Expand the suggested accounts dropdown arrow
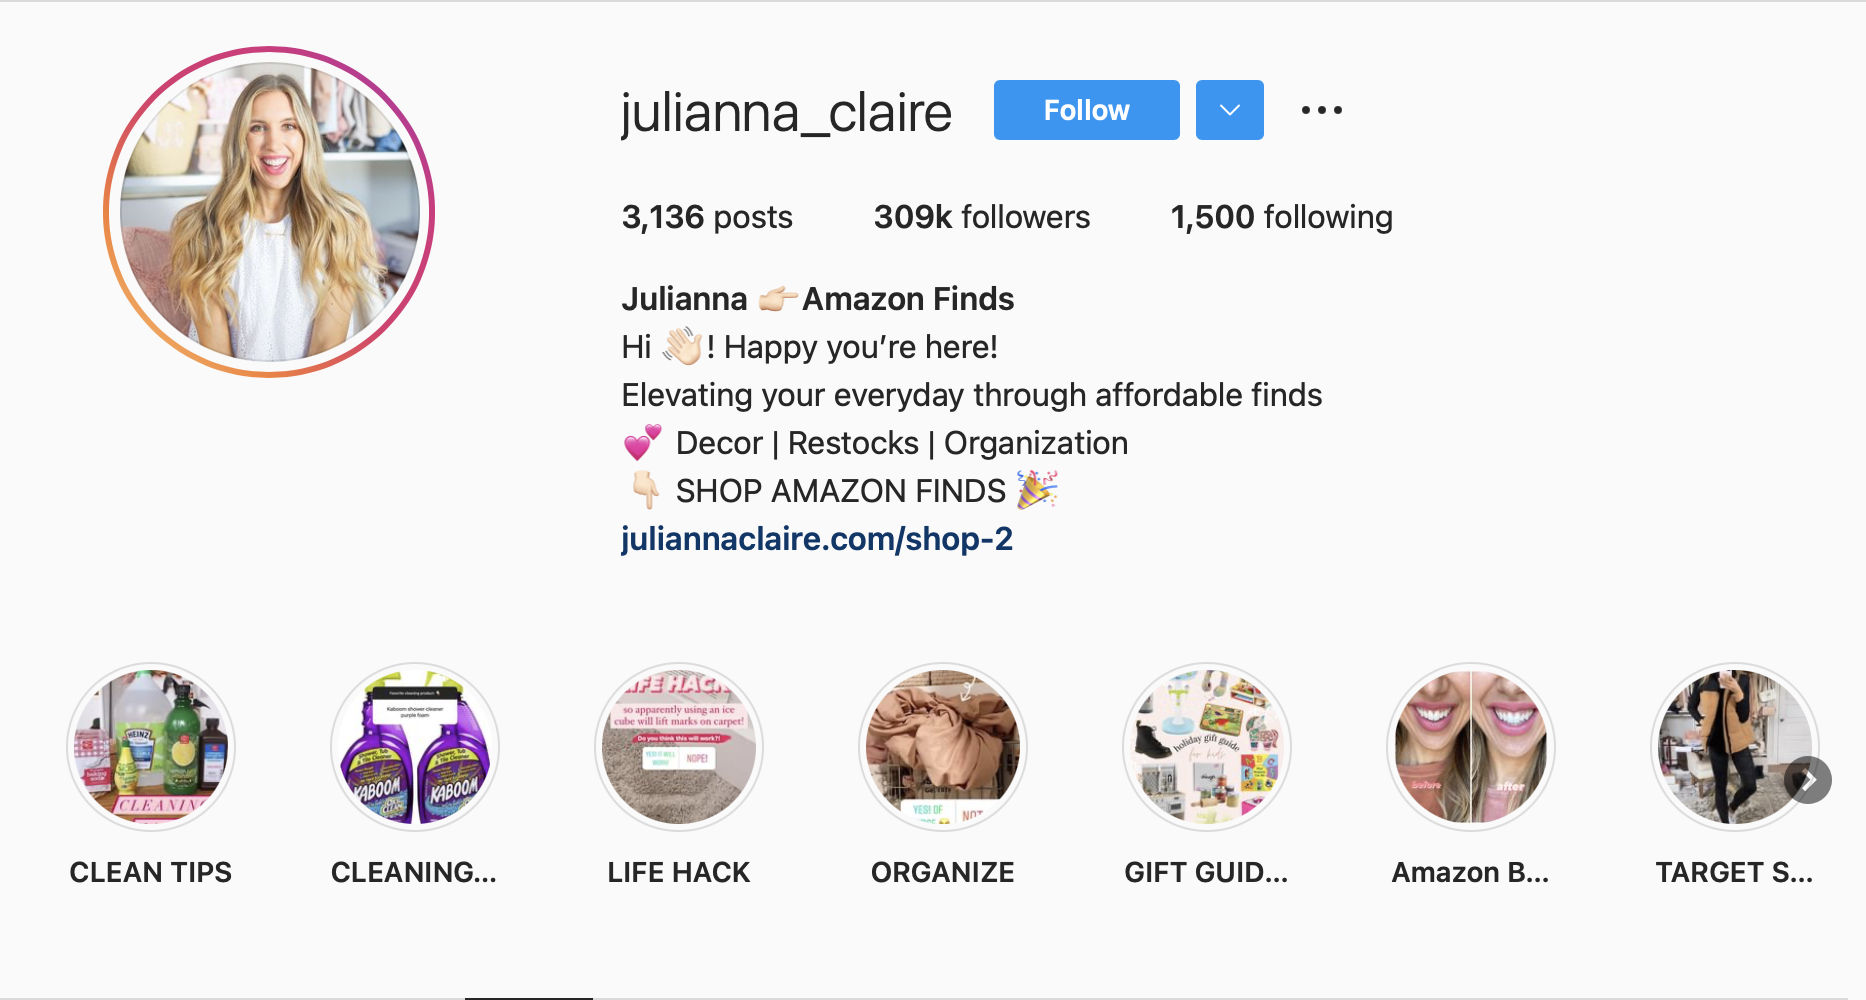Image resolution: width=1866 pixels, height=1000 pixels. click(x=1230, y=110)
